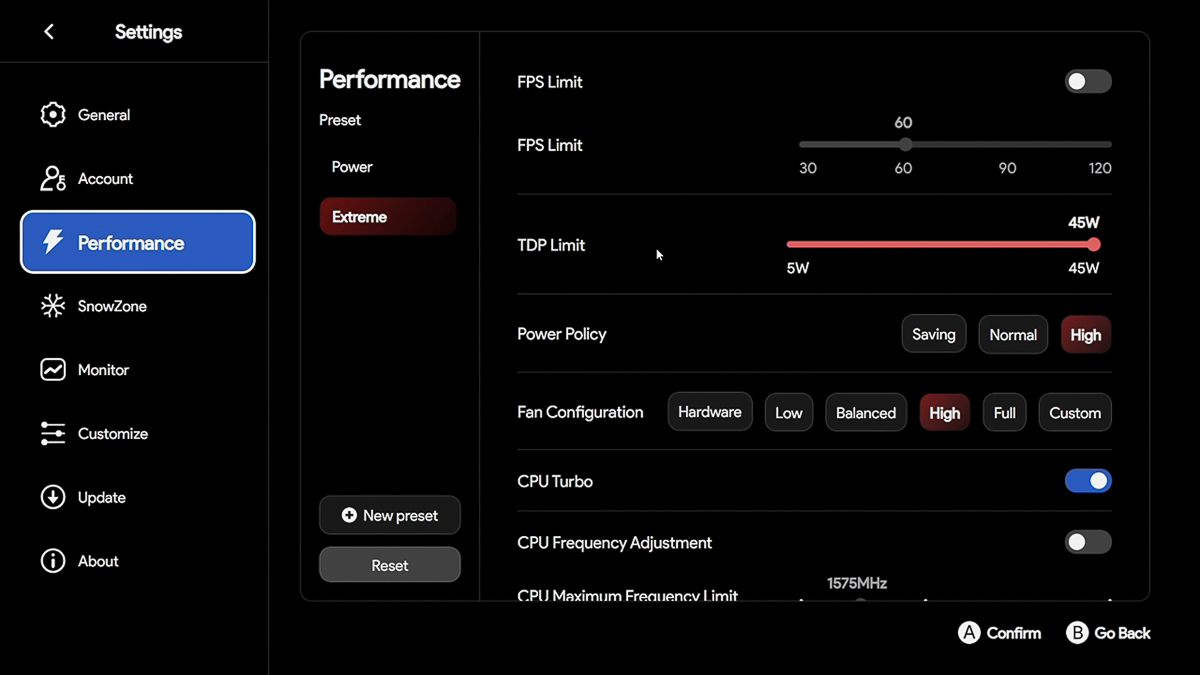Select the Power preset
This screenshot has width=1200, height=675.
point(352,167)
